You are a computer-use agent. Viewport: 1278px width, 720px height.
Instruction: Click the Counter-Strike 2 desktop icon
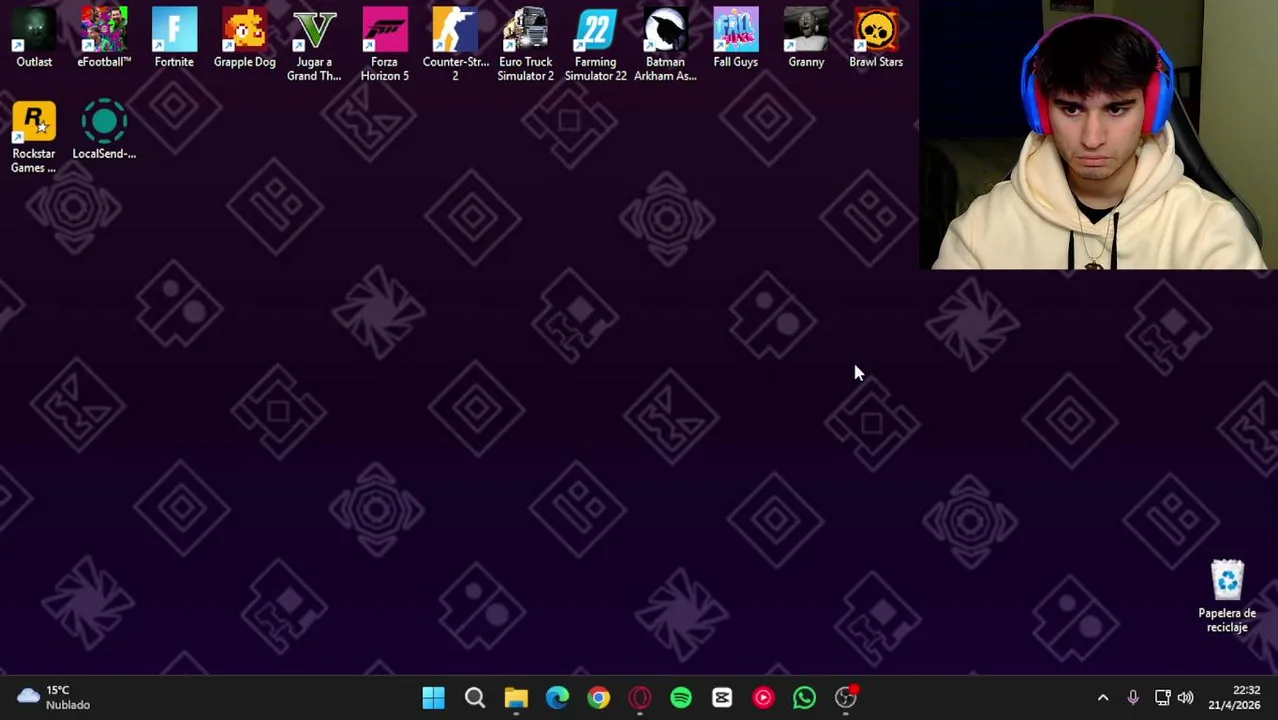(455, 44)
